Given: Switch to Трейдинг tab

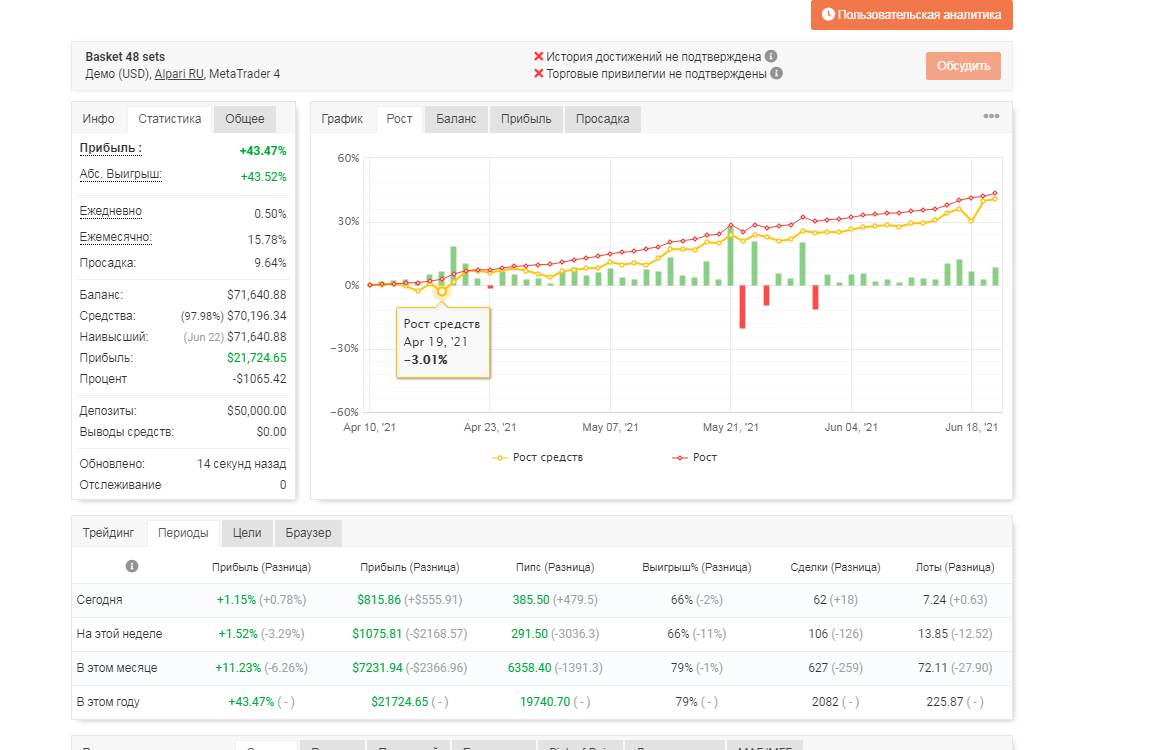Looking at the screenshot, I should coord(108,532).
